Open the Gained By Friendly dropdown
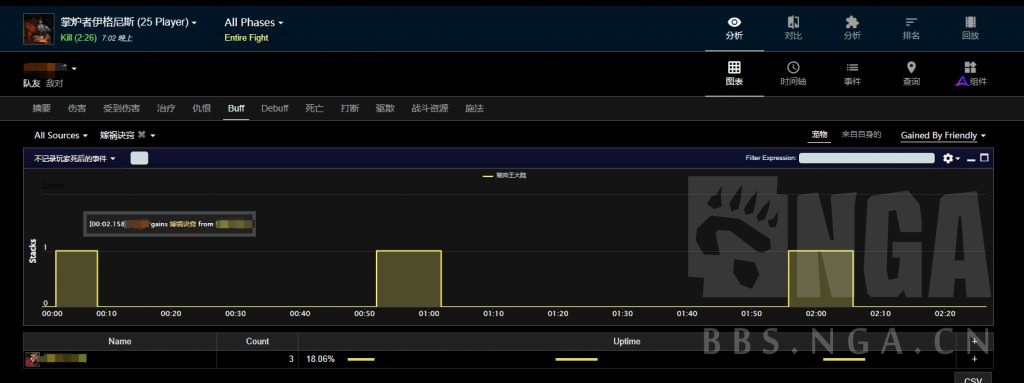Image resolution: width=1024 pixels, height=383 pixels. (x=943, y=135)
